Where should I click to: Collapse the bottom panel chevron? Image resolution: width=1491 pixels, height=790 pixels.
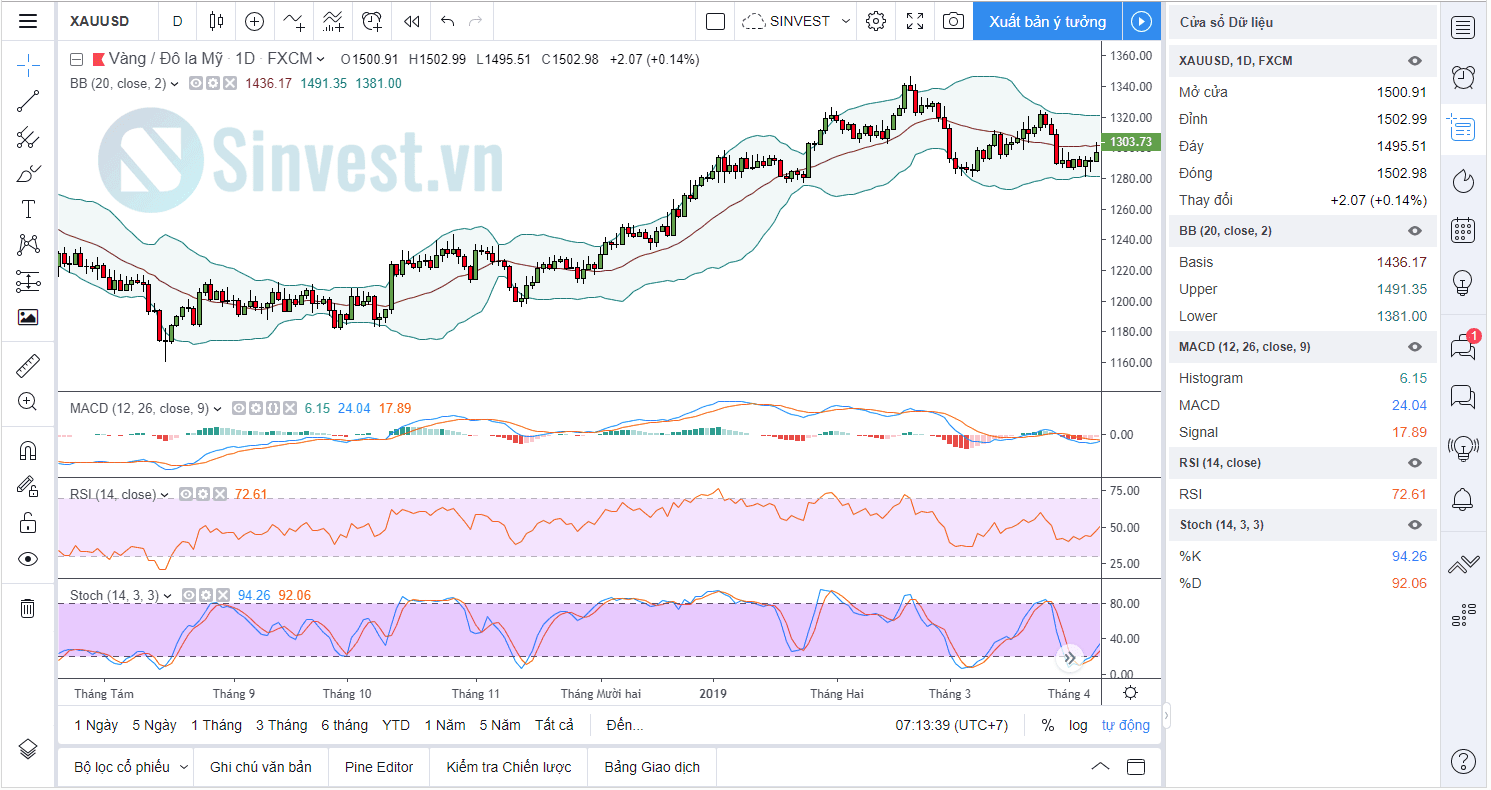[1100, 767]
